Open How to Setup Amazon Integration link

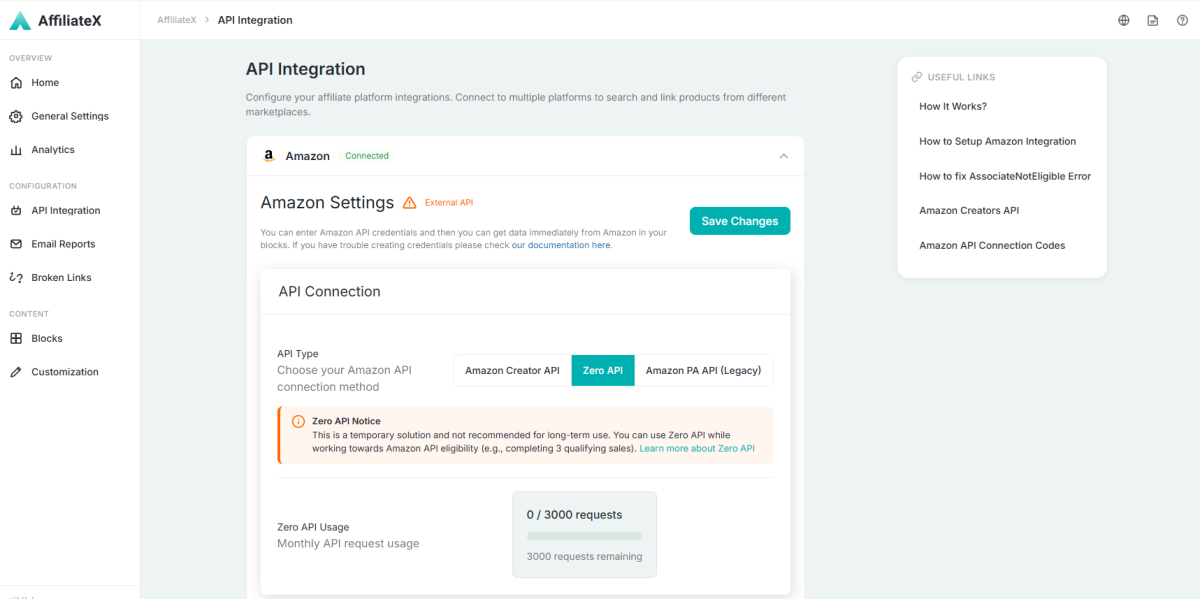tap(998, 141)
